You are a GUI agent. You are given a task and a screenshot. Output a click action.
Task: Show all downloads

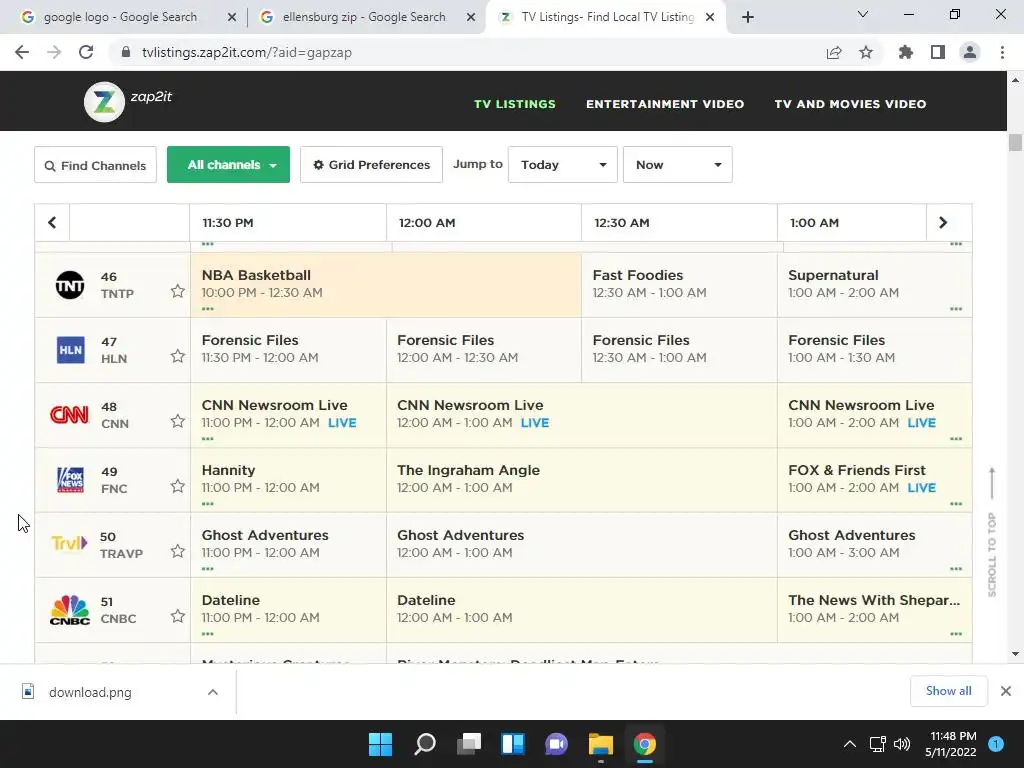tap(948, 691)
